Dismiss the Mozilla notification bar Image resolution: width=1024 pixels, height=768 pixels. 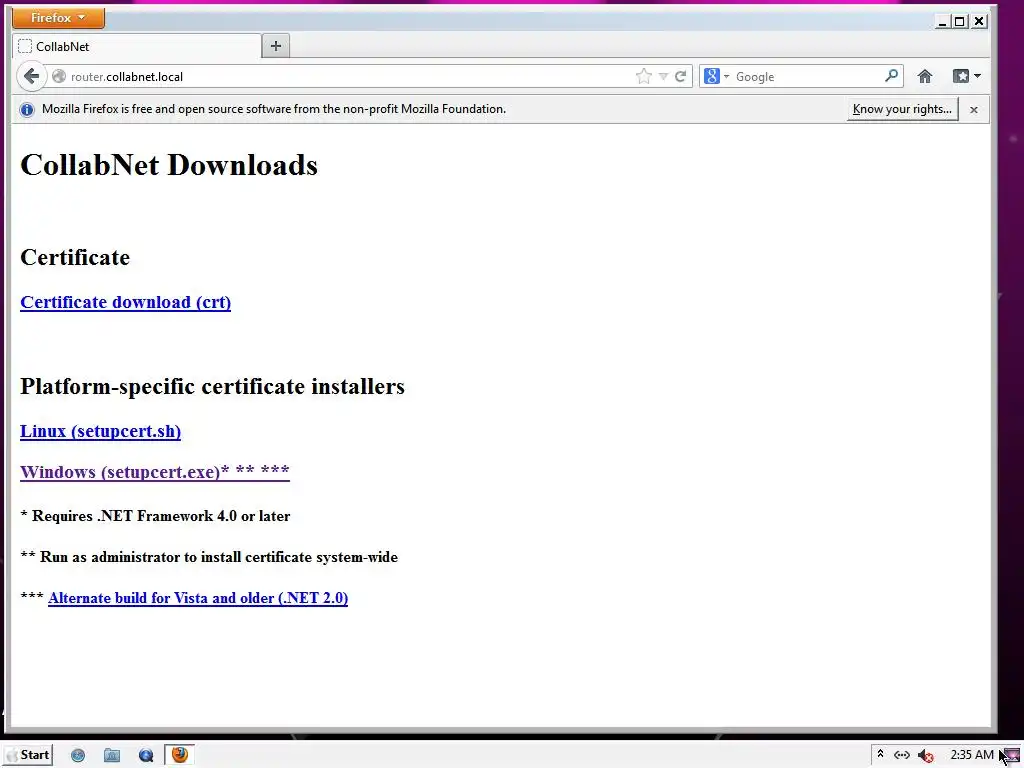[x=974, y=110]
